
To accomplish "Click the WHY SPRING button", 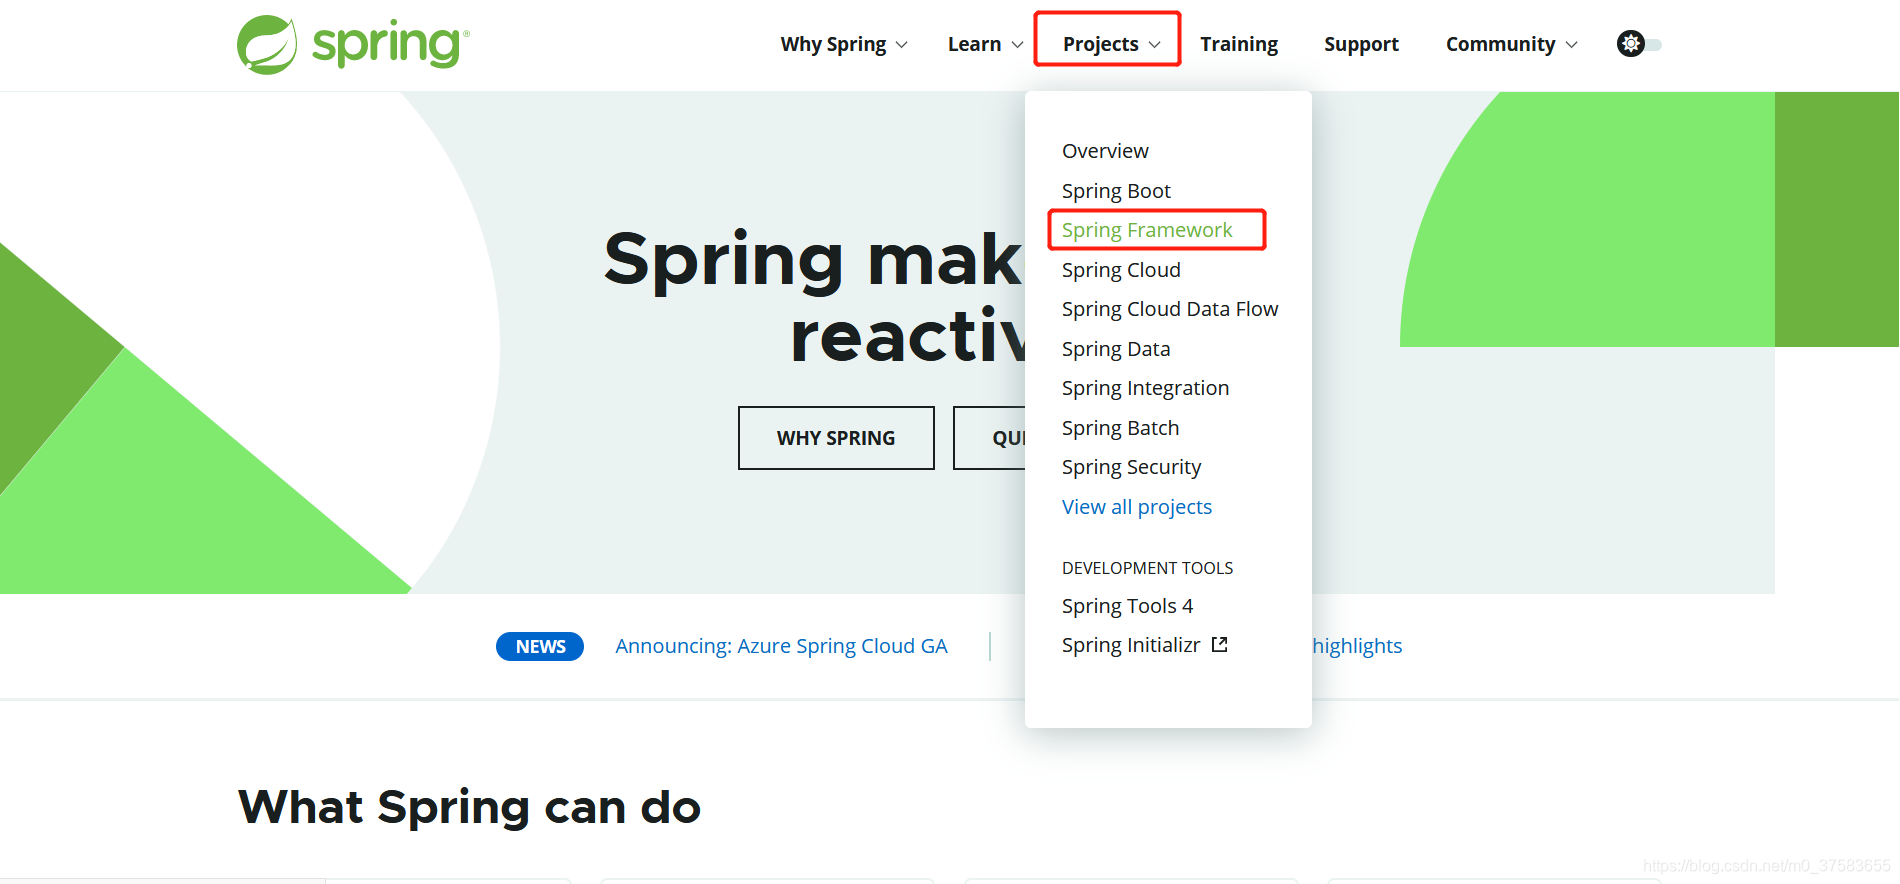I will point(836,438).
